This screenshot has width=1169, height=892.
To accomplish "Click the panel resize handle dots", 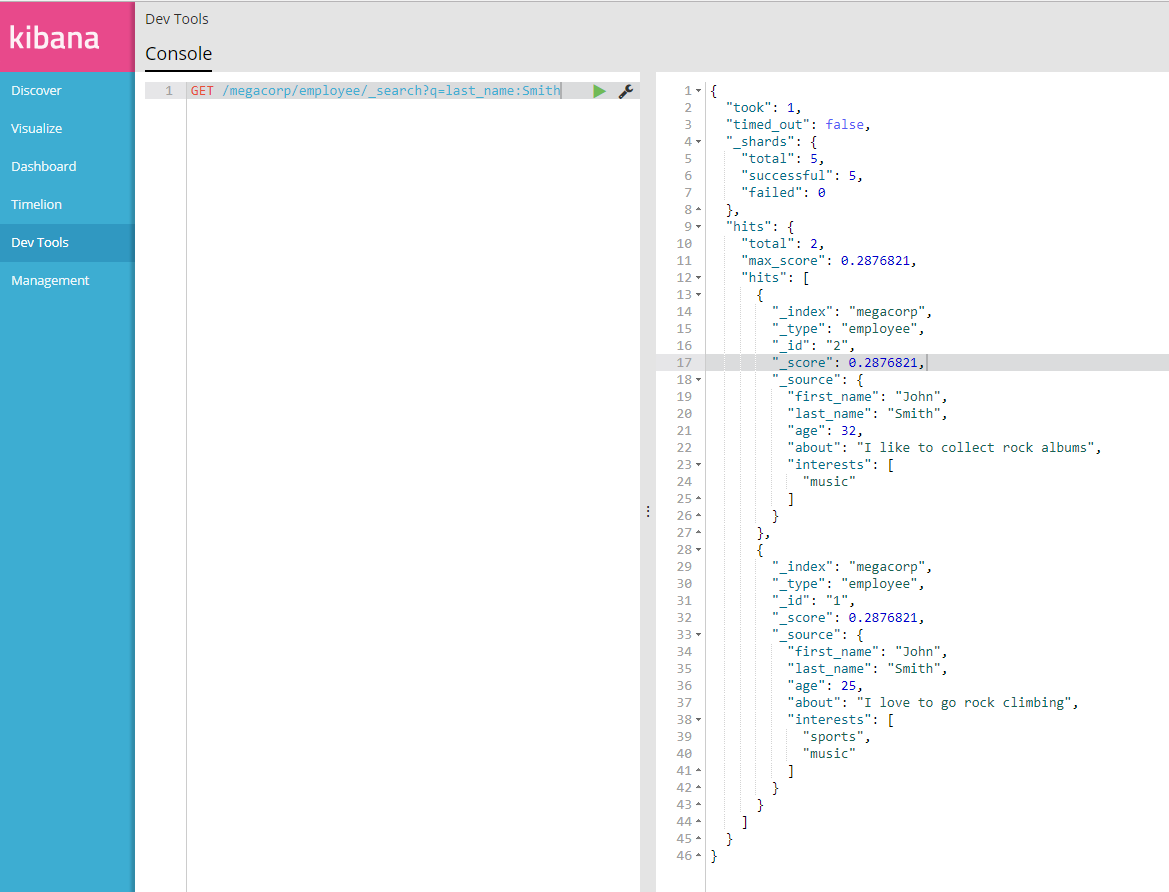I will [x=648, y=511].
